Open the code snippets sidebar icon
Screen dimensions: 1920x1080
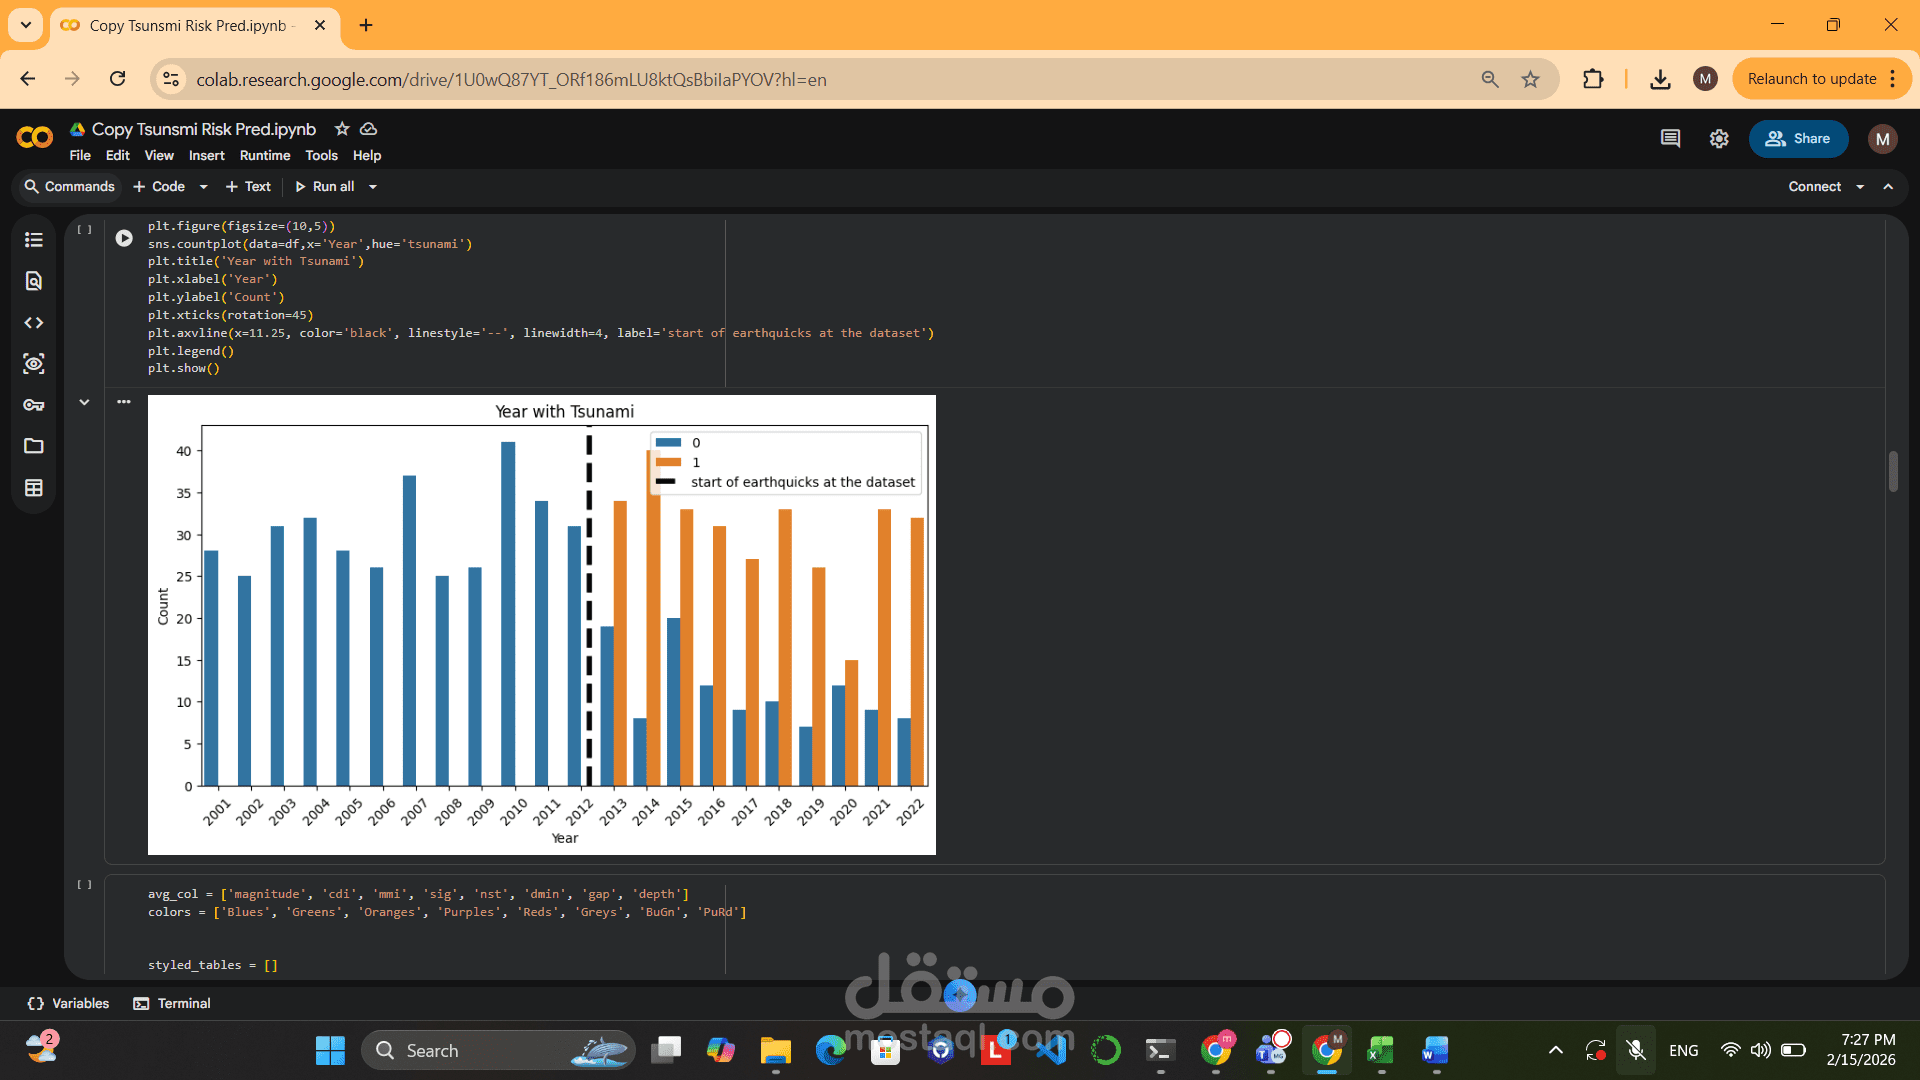[34, 323]
